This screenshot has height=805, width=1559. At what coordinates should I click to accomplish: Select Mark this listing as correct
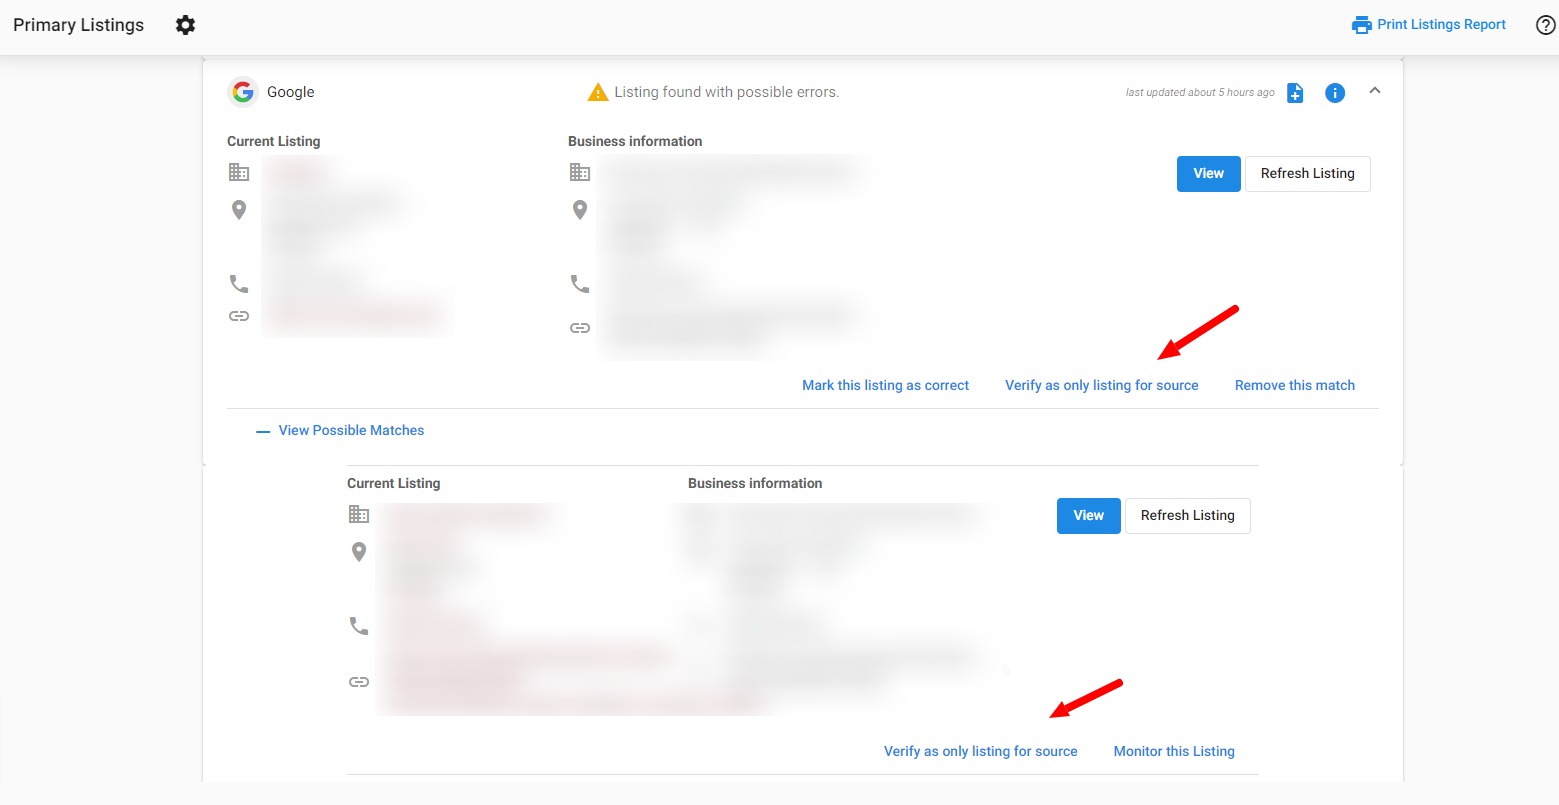pyautogui.click(x=885, y=384)
